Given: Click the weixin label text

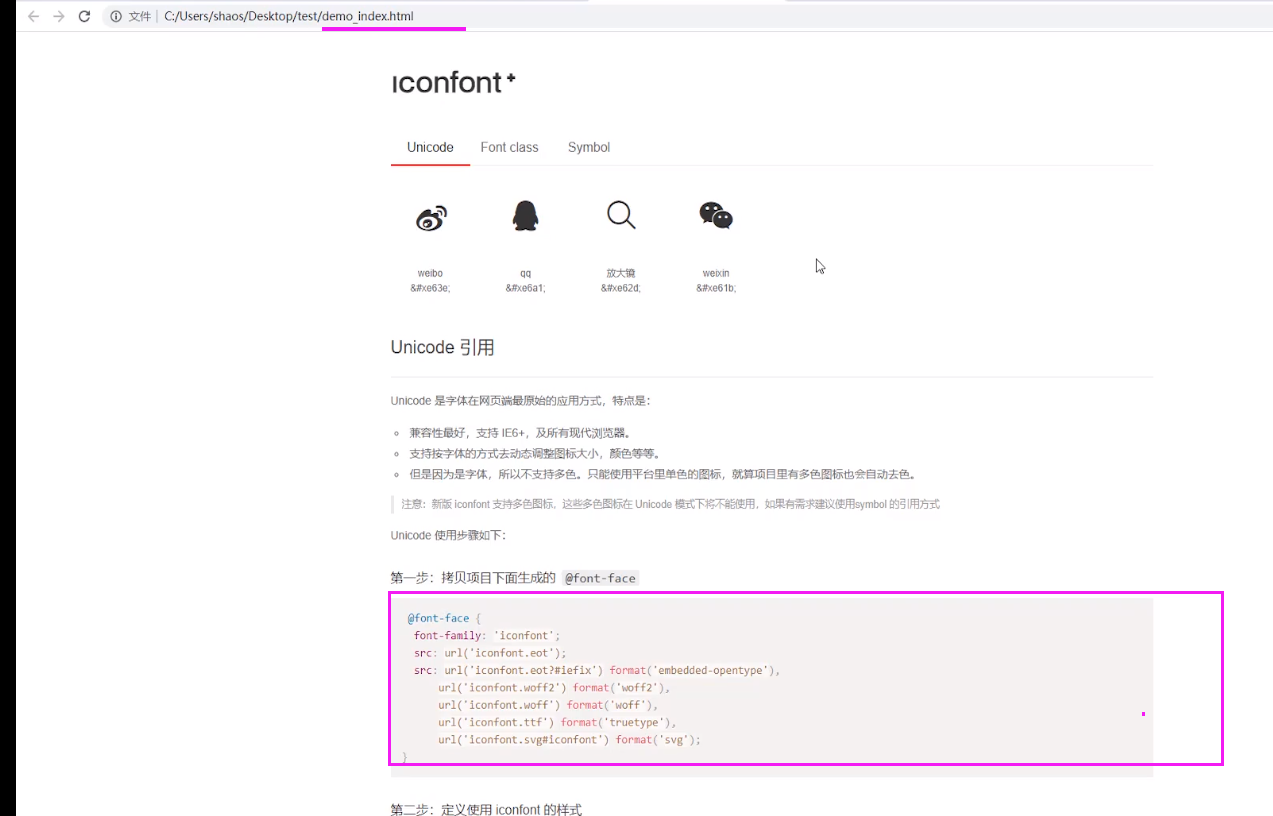Looking at the screenshot, I should click(x=716, y=273).
